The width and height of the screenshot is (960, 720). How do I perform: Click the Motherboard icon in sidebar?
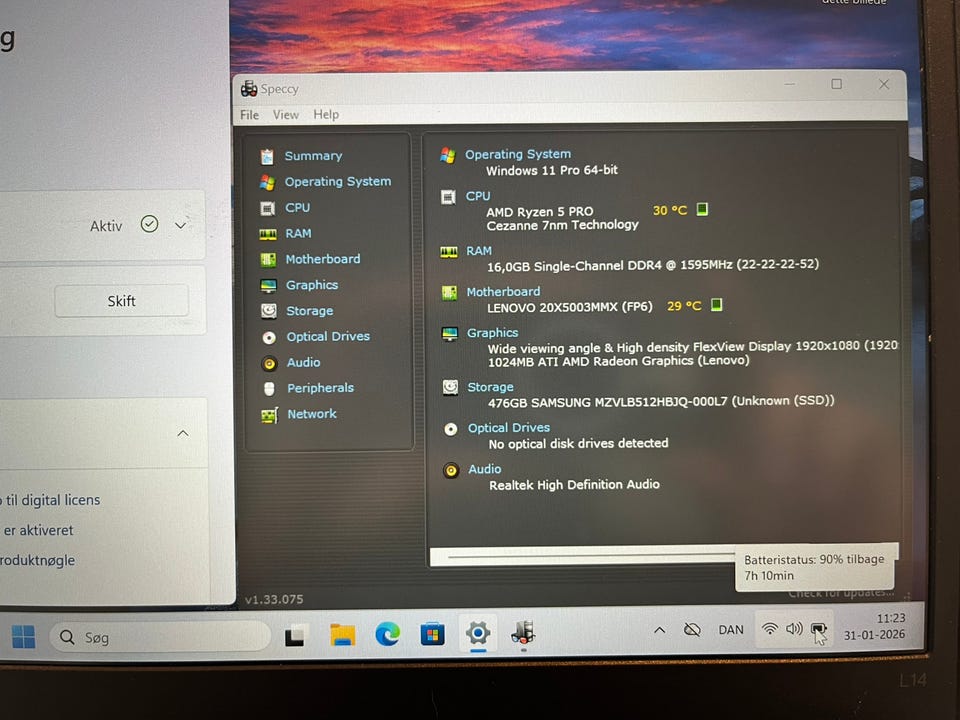(268, 260)
